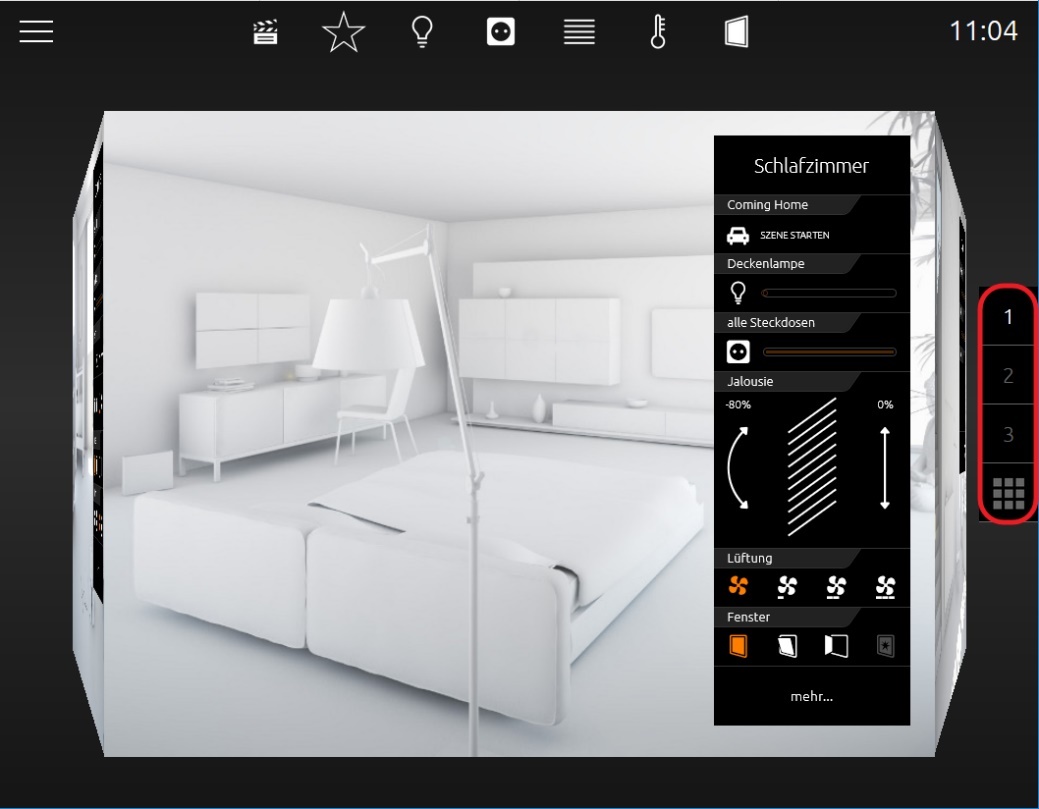1039x809 pixels.
Task: Select the last Lüftung fan level
Action: [885, 587]
